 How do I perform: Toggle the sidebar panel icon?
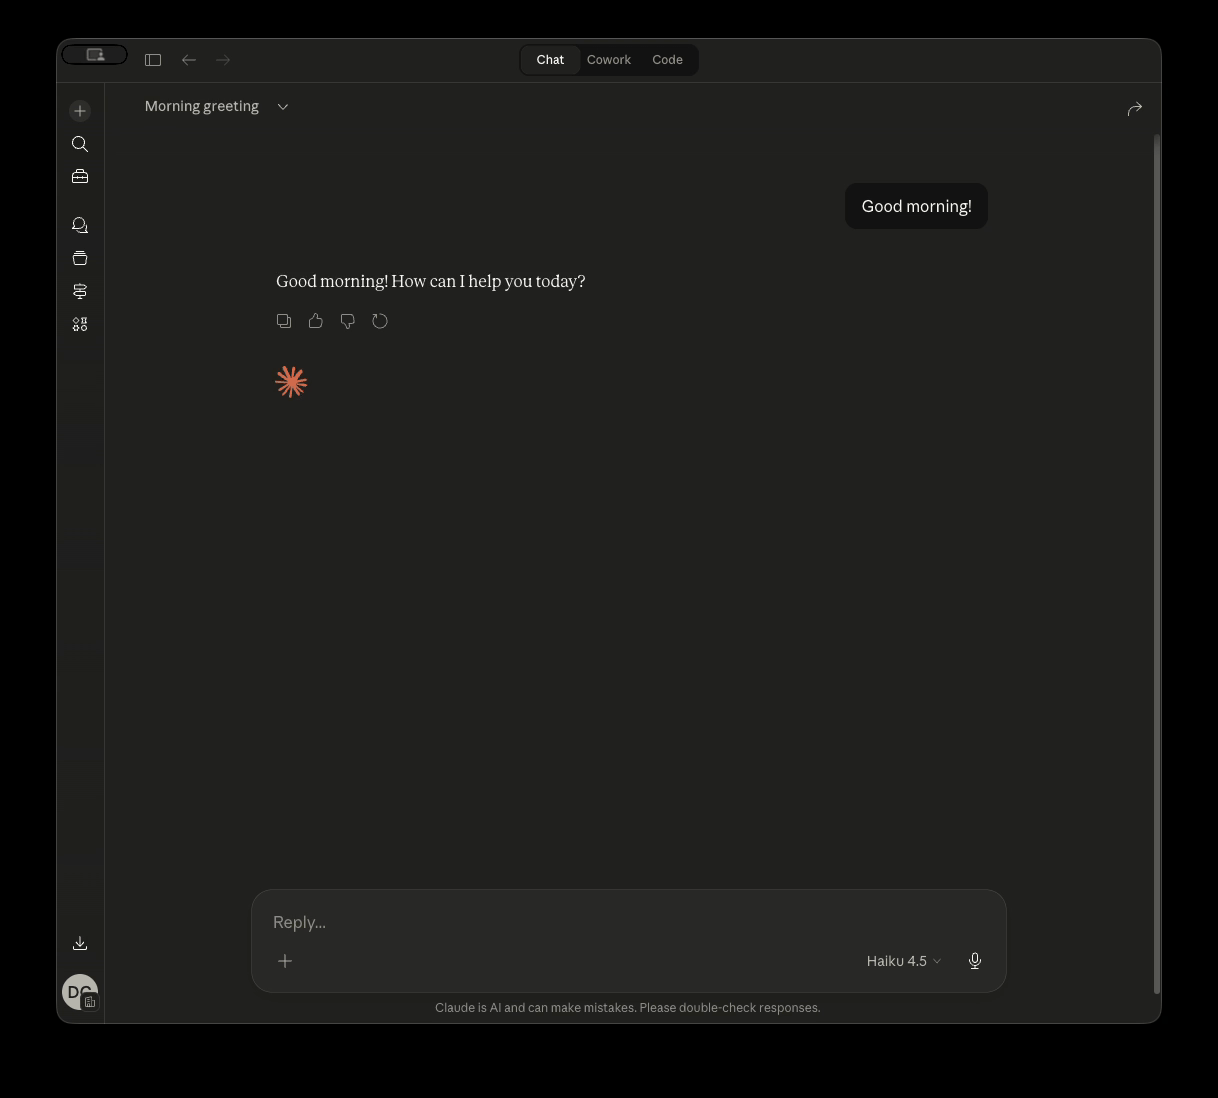click(153, 60)
